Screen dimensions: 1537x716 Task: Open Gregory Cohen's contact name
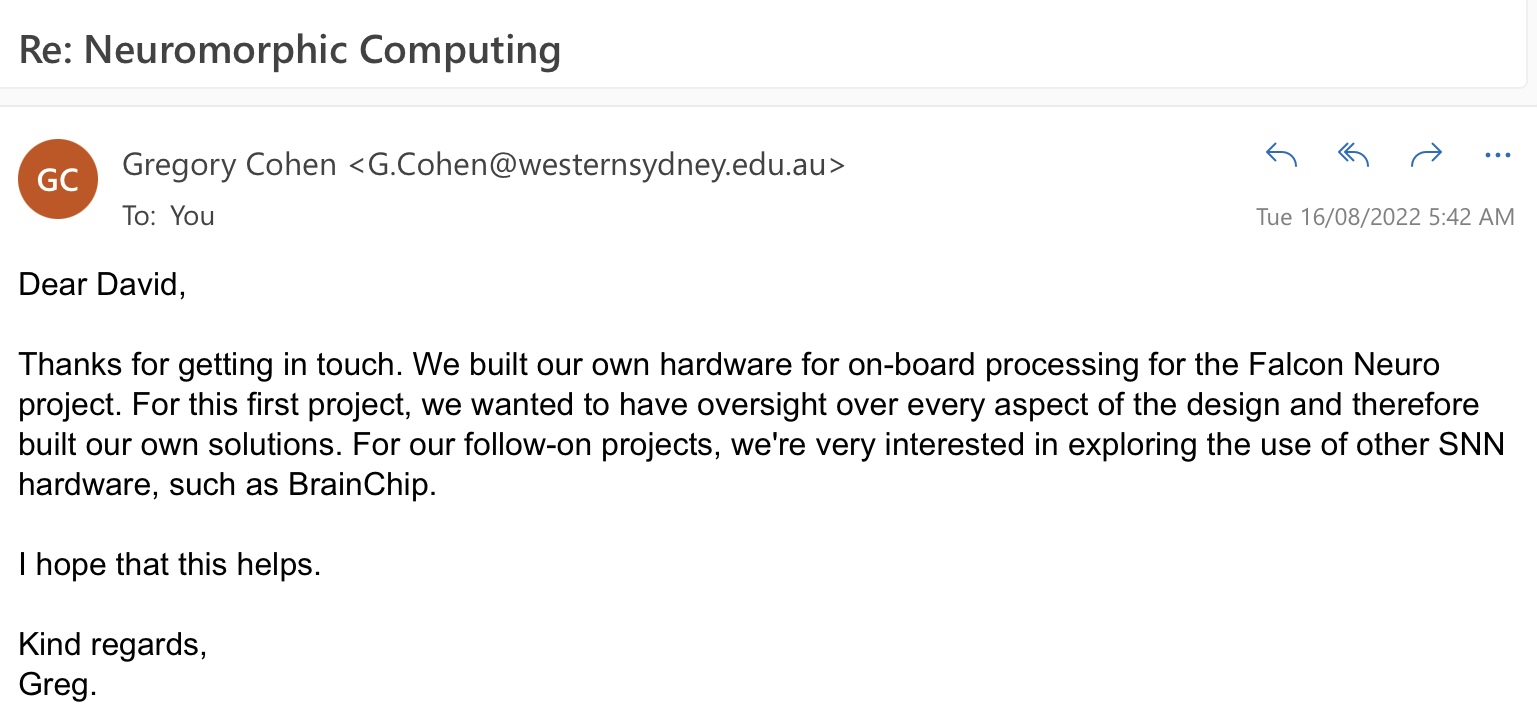(x=229, y=164)
